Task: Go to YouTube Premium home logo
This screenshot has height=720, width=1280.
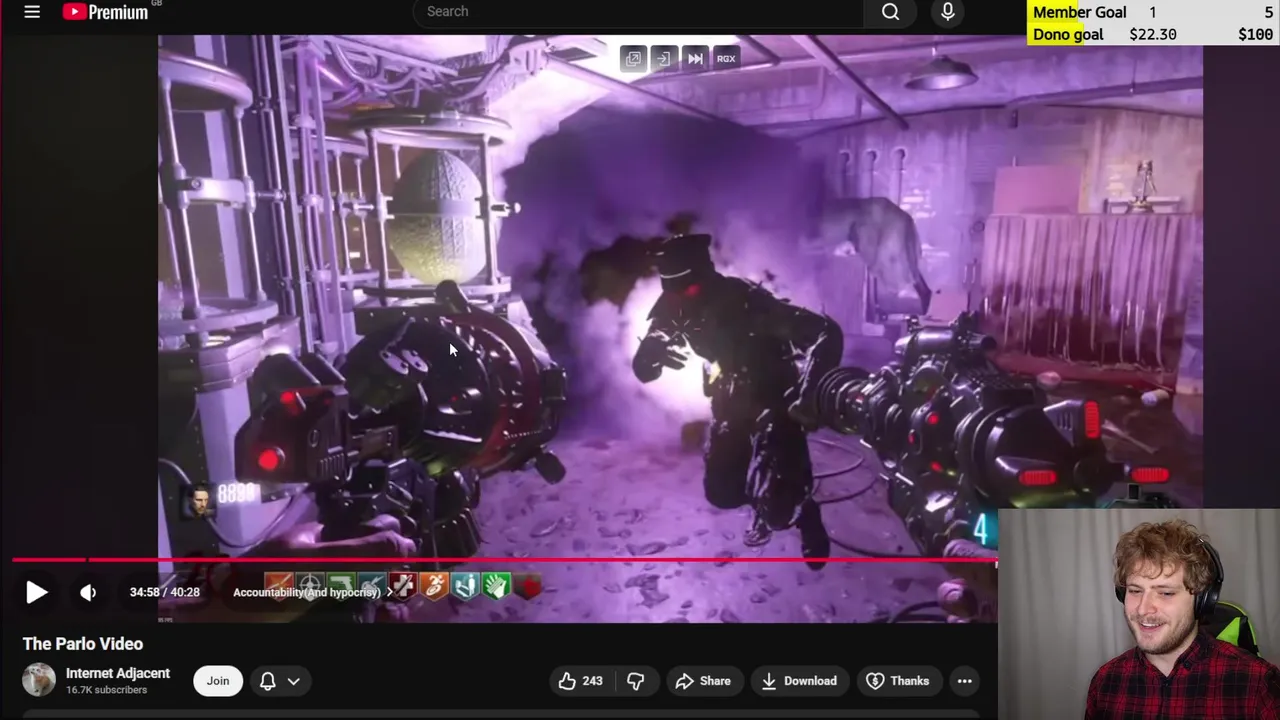Action: 105,12
